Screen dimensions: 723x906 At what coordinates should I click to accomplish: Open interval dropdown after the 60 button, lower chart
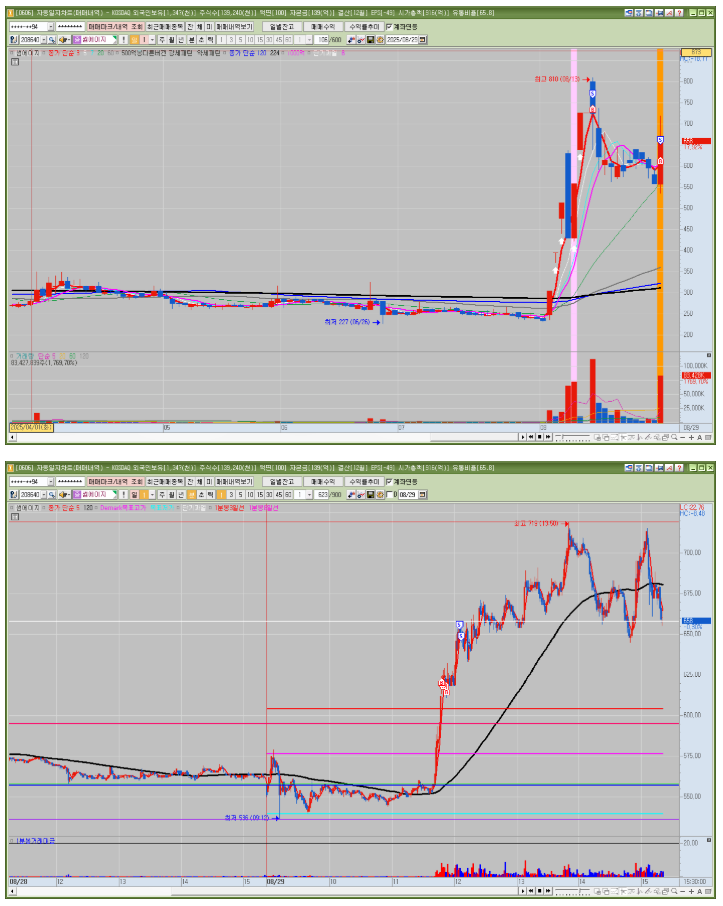click(309, 495)
